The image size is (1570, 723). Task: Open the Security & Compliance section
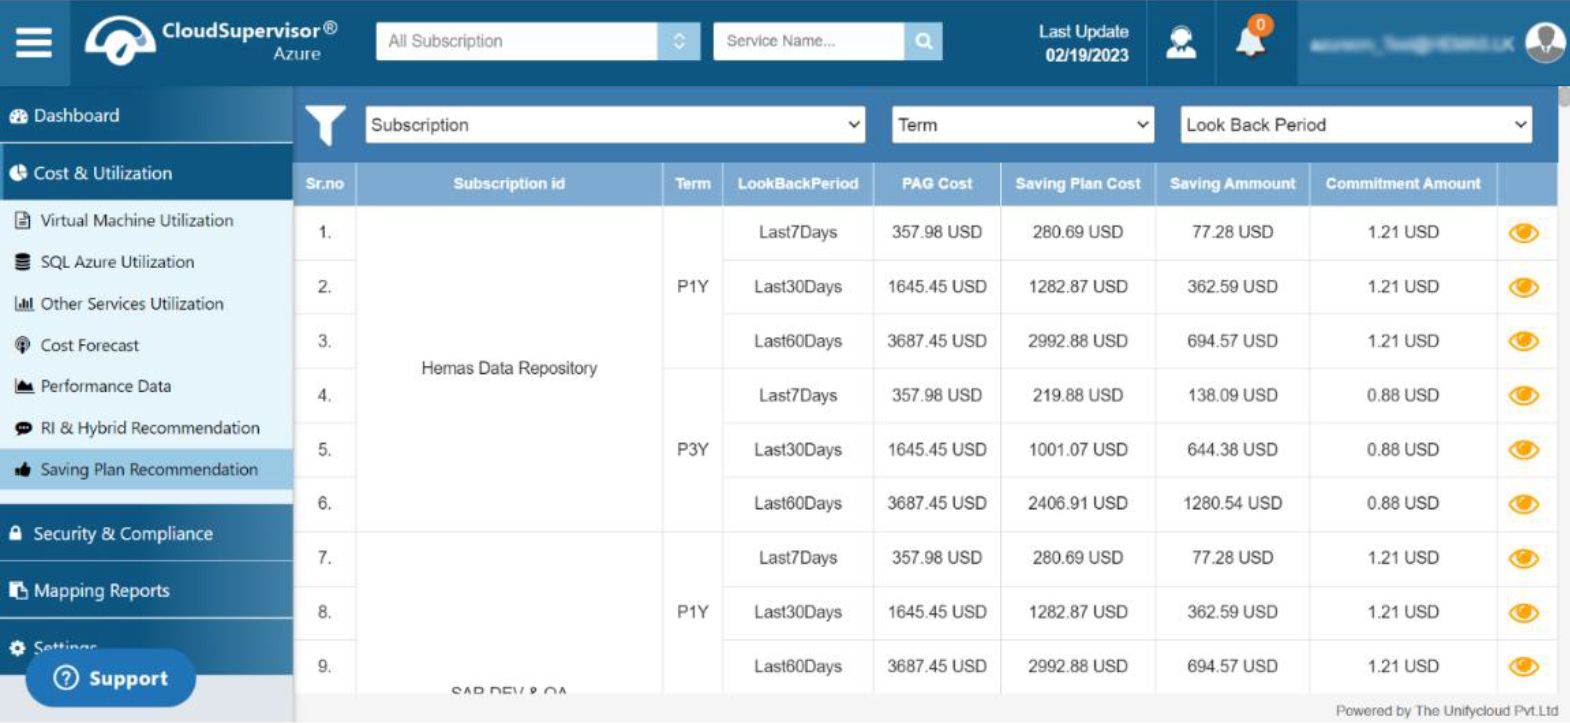[146, 534]
